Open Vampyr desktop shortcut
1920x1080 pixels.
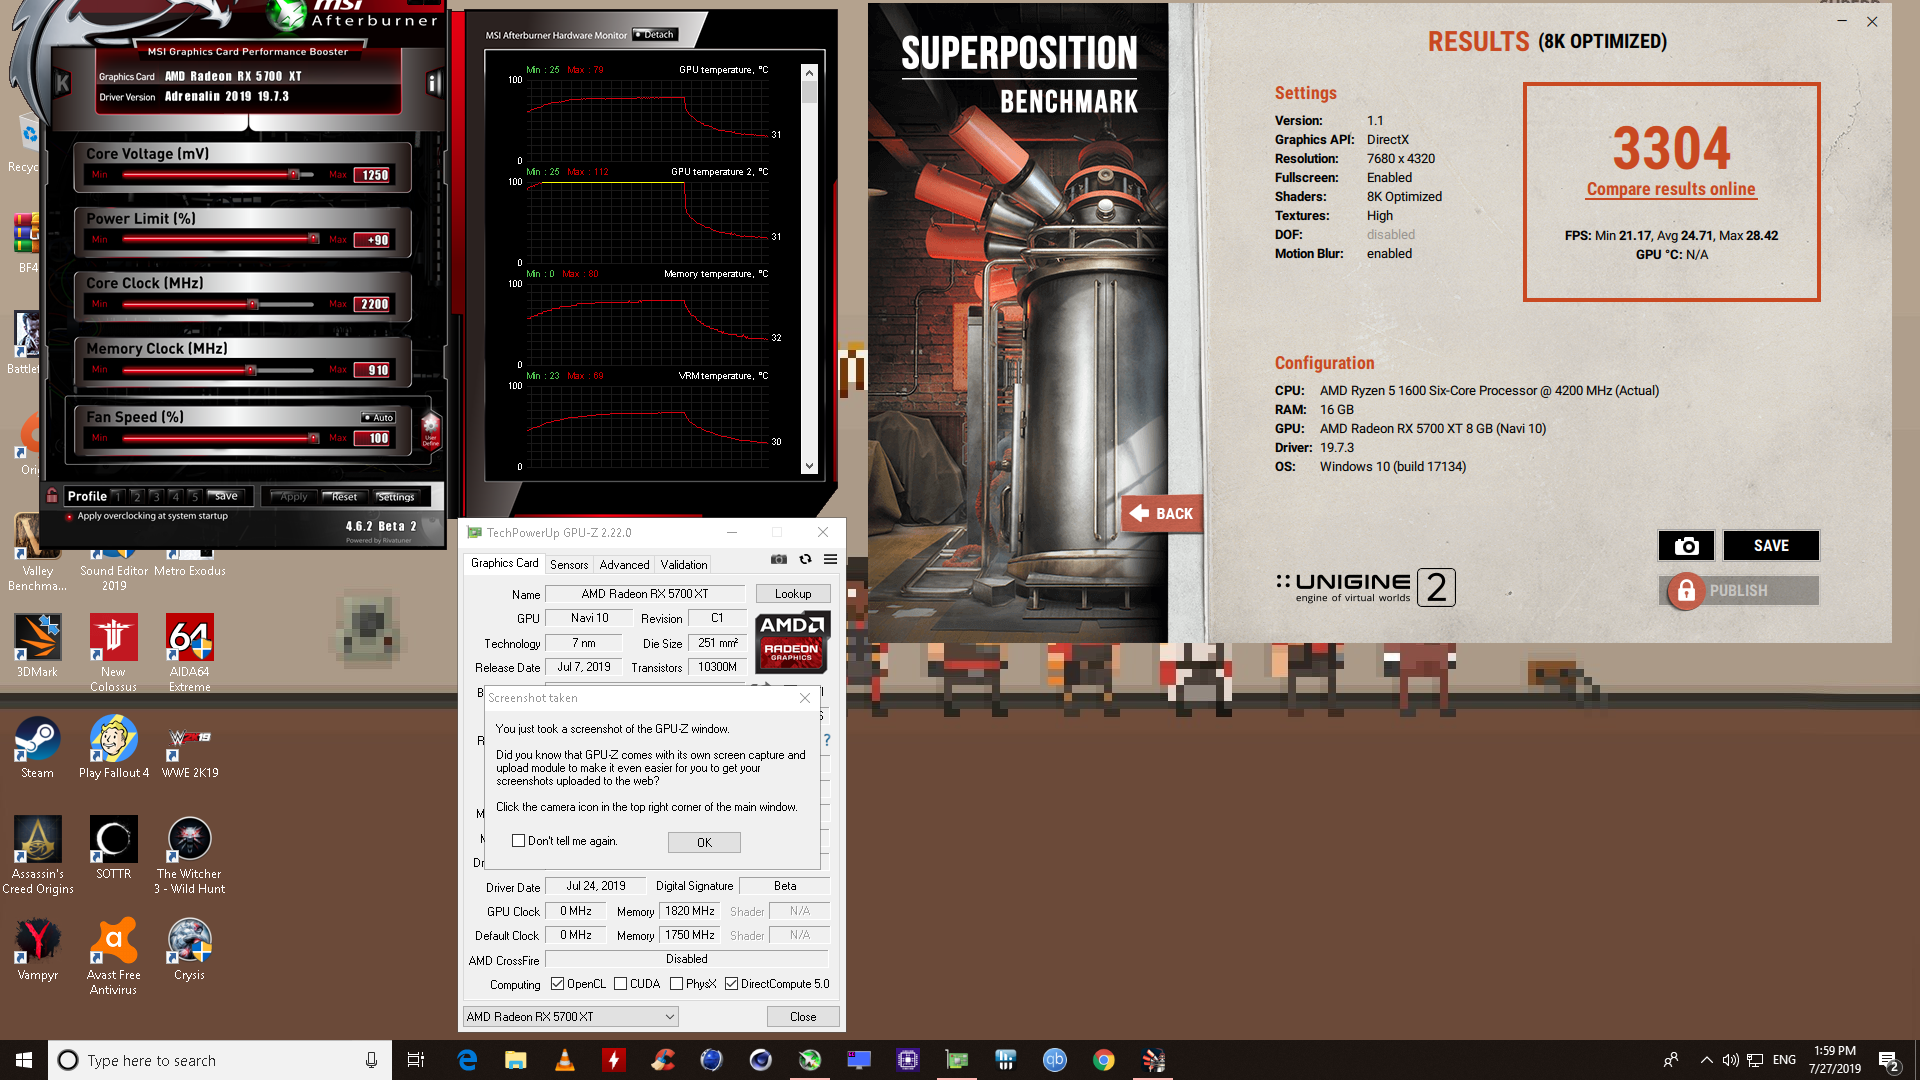point(38,949)
